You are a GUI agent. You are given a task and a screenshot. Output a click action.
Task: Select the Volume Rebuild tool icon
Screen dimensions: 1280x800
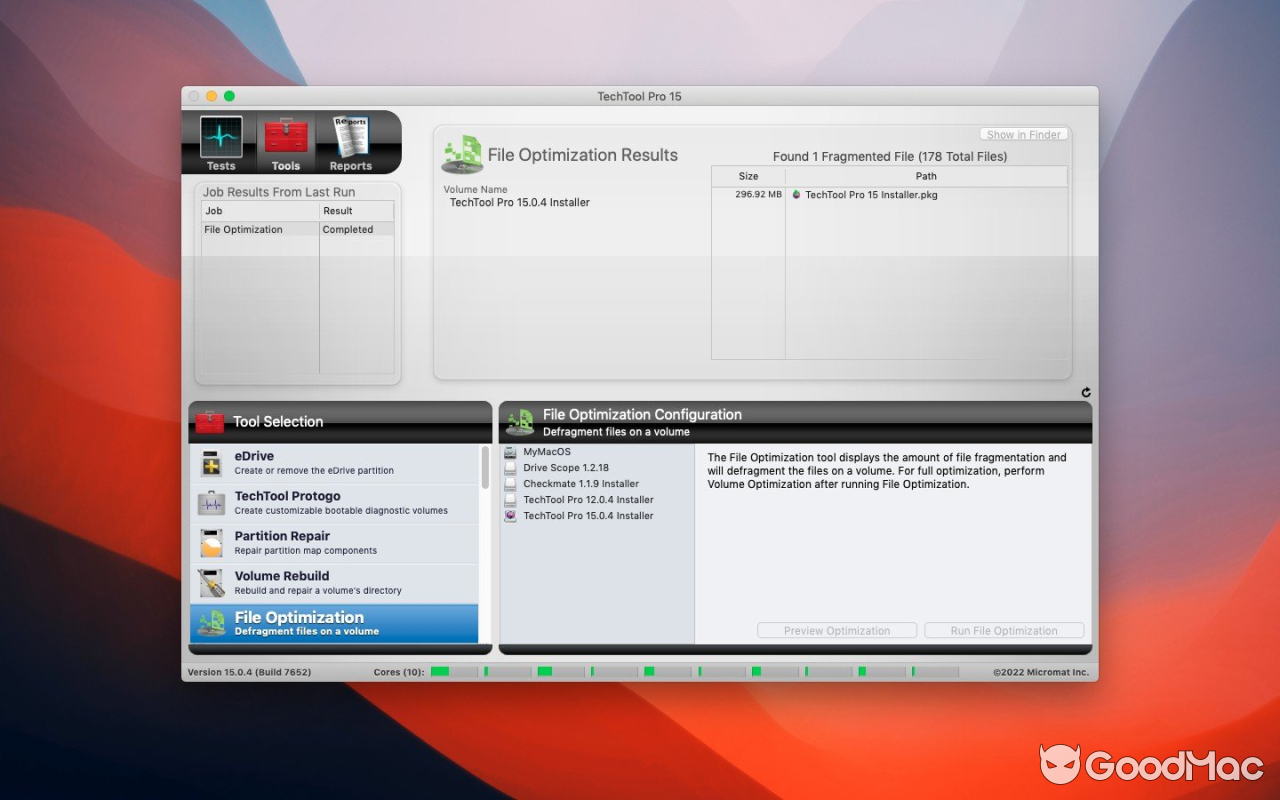211,582
